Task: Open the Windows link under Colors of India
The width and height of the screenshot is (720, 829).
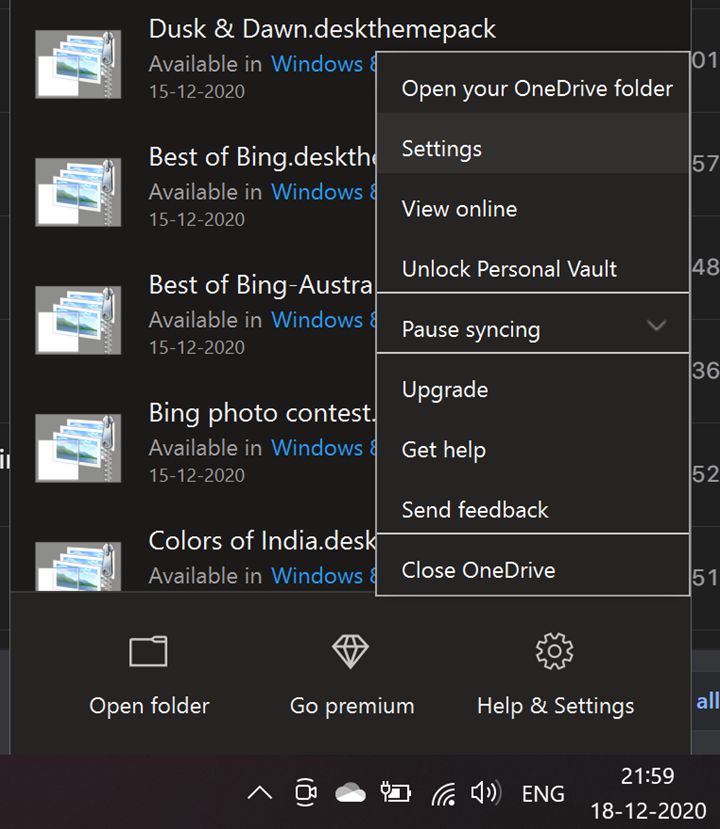Action: click(x=323, y=576)
